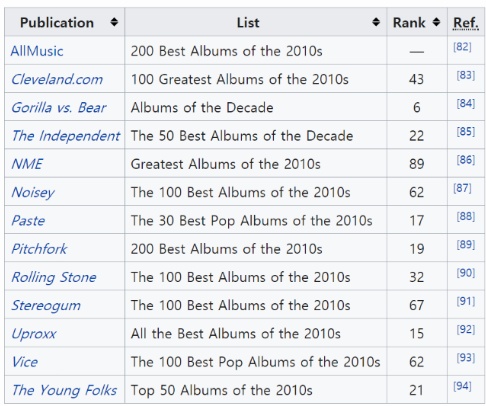Viewport: 486px width, 406px height.
Task: Open the AllMusic publication link
Action: 37,51
